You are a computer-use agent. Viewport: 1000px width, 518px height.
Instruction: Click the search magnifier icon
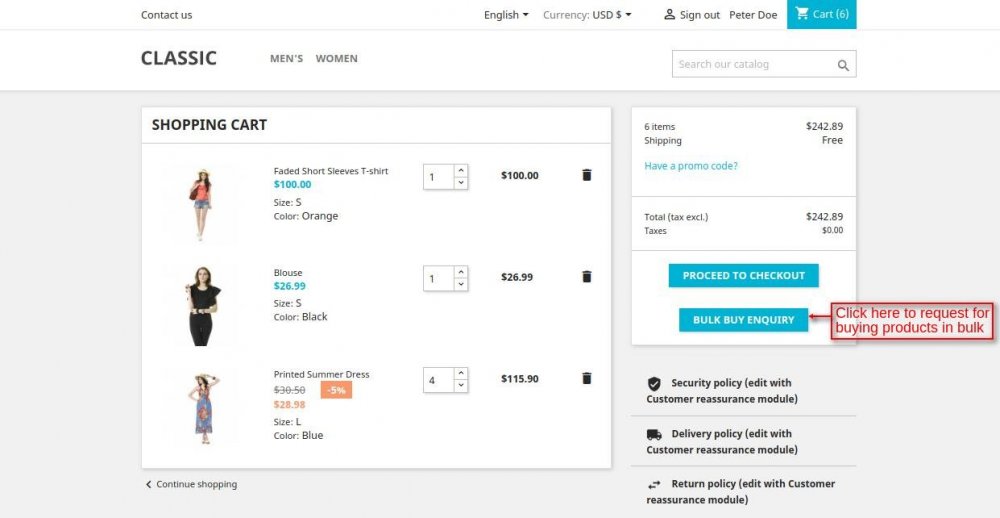[x=843, y=65]
